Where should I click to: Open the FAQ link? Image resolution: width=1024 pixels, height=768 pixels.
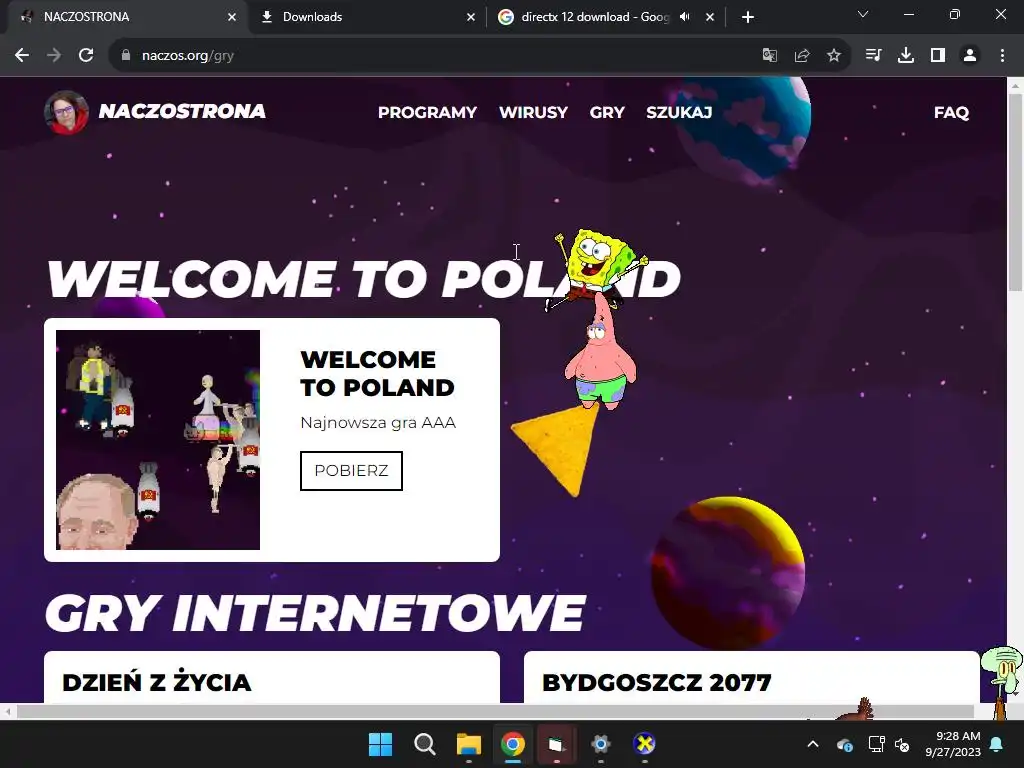[951, 112]
